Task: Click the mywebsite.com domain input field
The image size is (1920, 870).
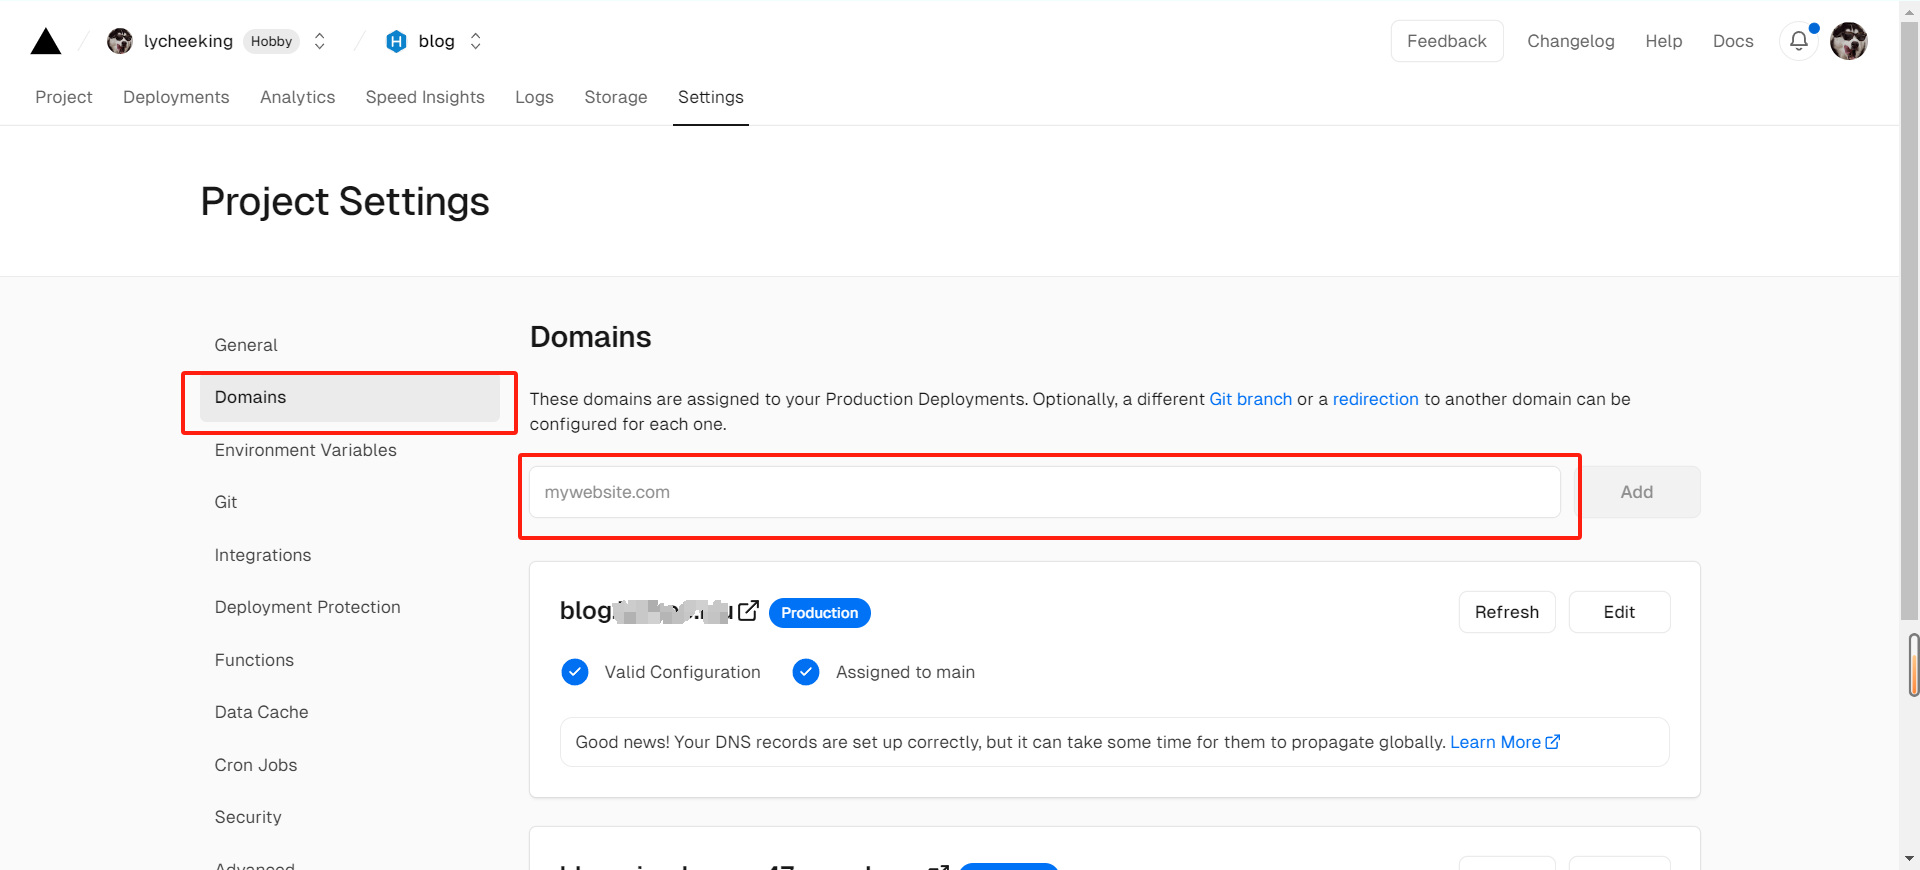Action: [x=1044, y=492]
